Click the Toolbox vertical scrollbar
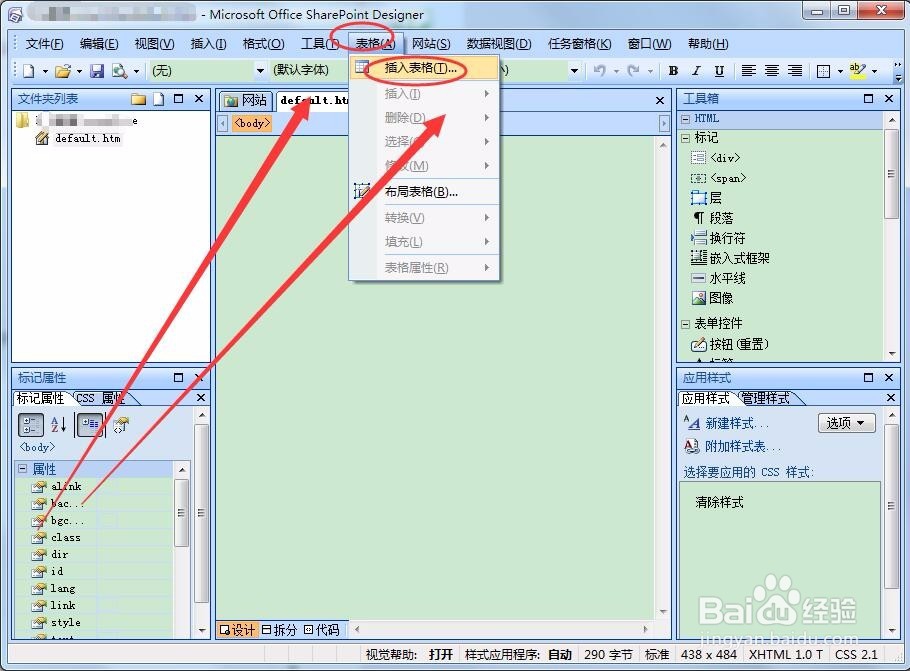 (891, 236)
